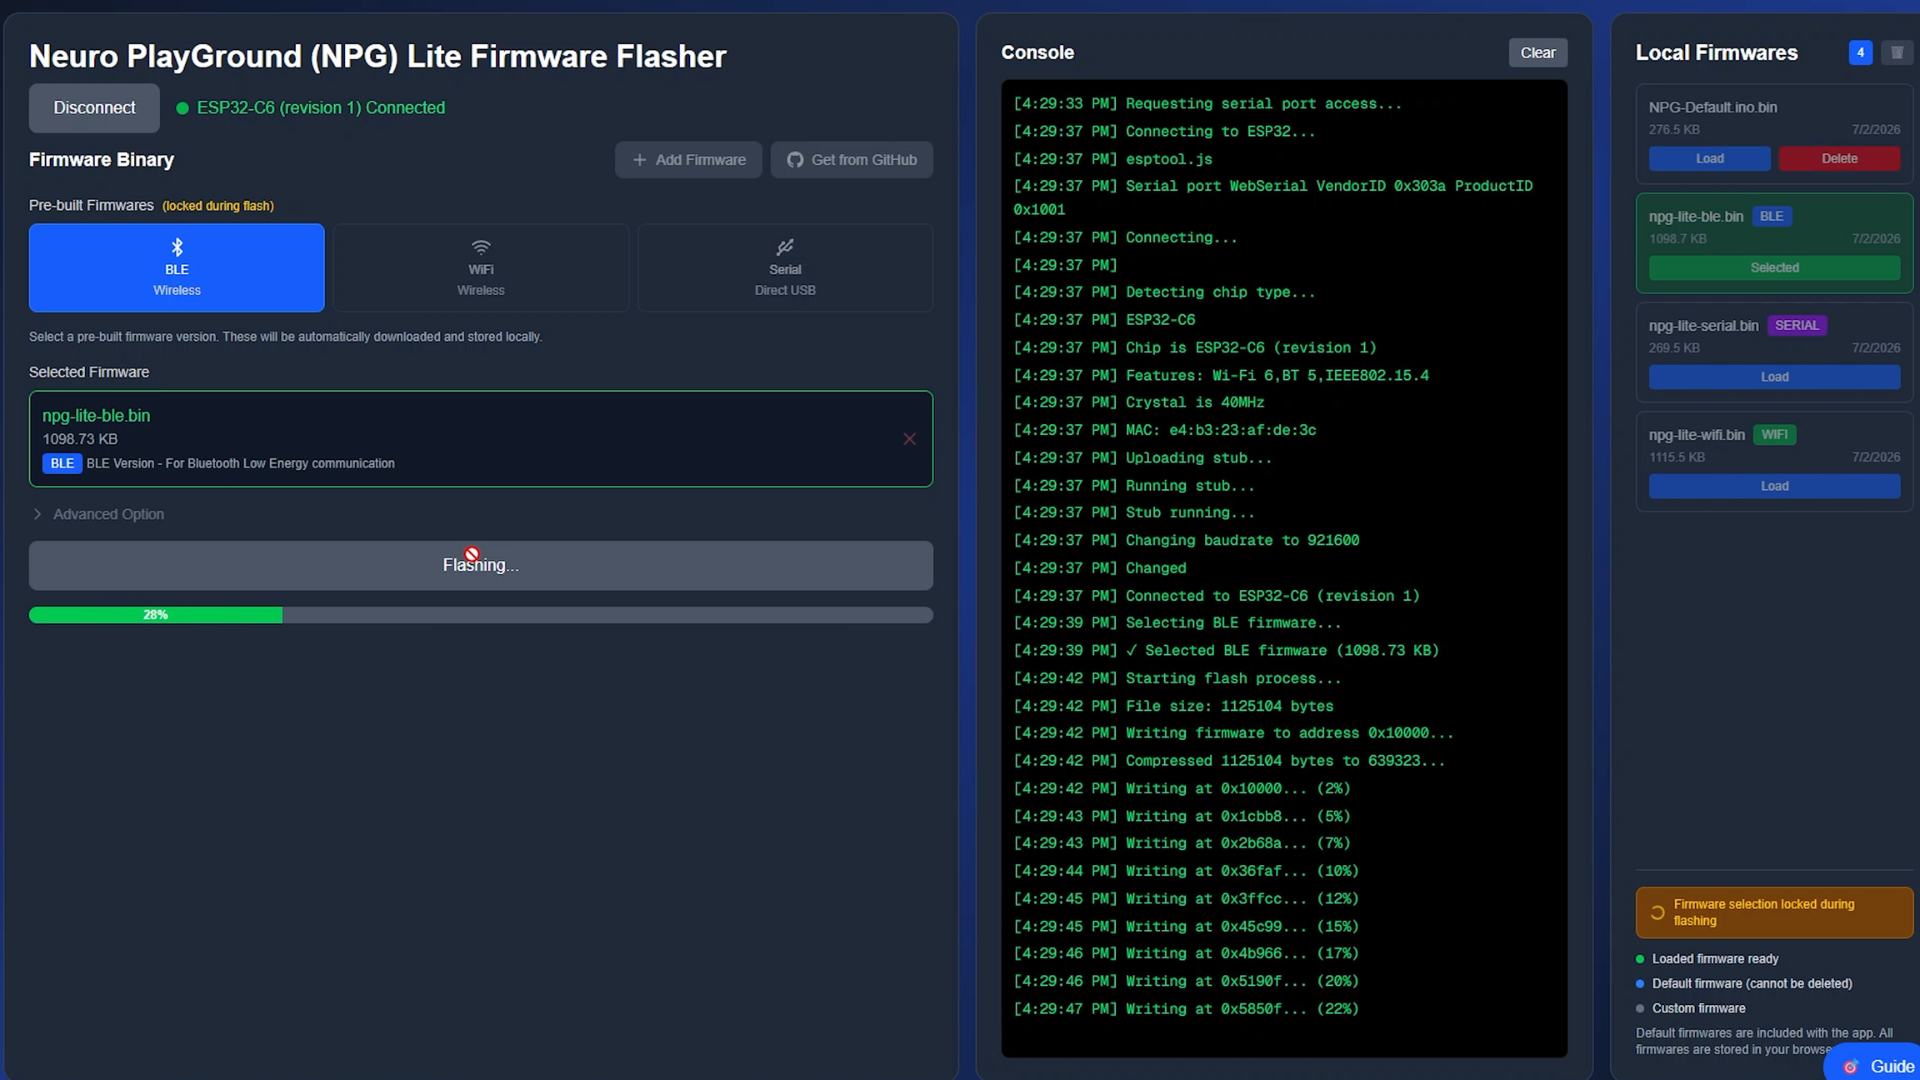Remove selected firmware npg-lite-ble.bin with the X
The image size is (1920, 1080).
click(x=909, y=439)
